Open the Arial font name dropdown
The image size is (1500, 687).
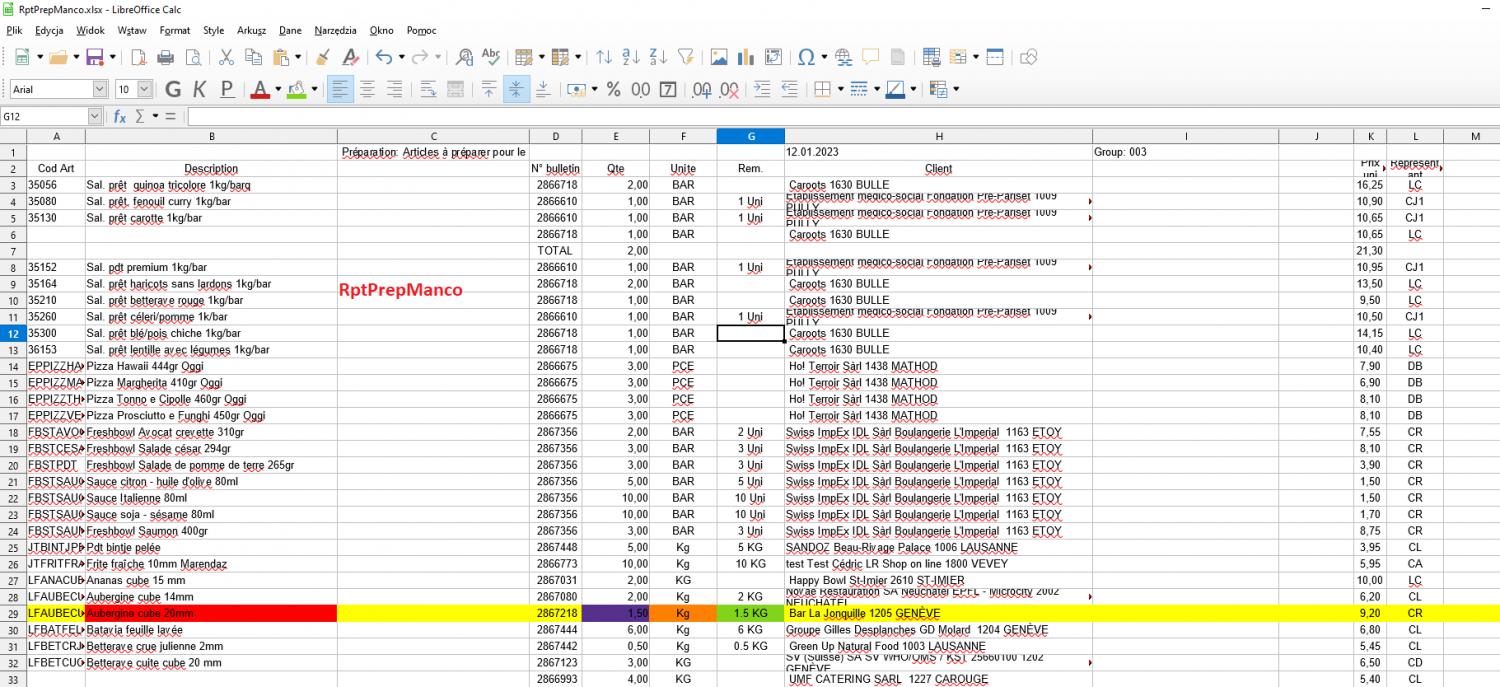pos(99,89)
